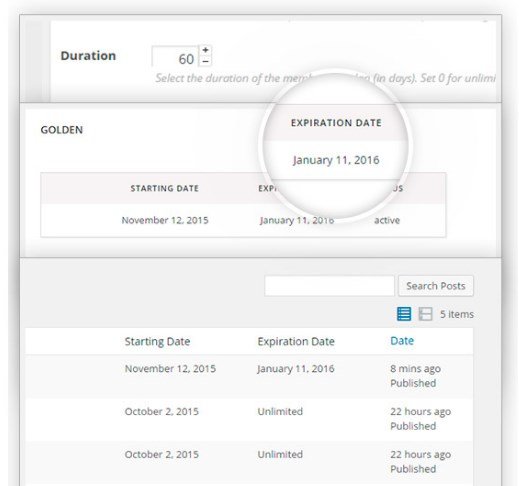Select second October 2, 2015 row
The image size is (519, 486).
pyautogui.click(x=249, y=462)
